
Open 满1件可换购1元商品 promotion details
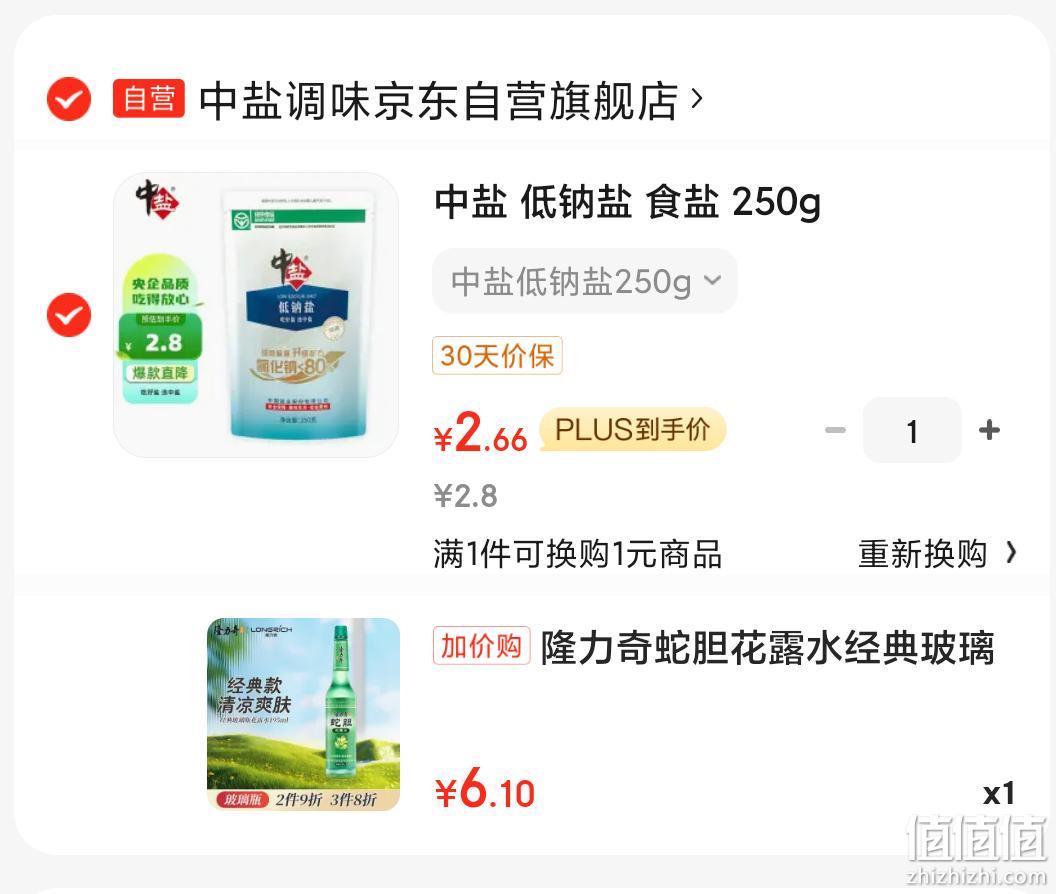click(x=578, y=554)
